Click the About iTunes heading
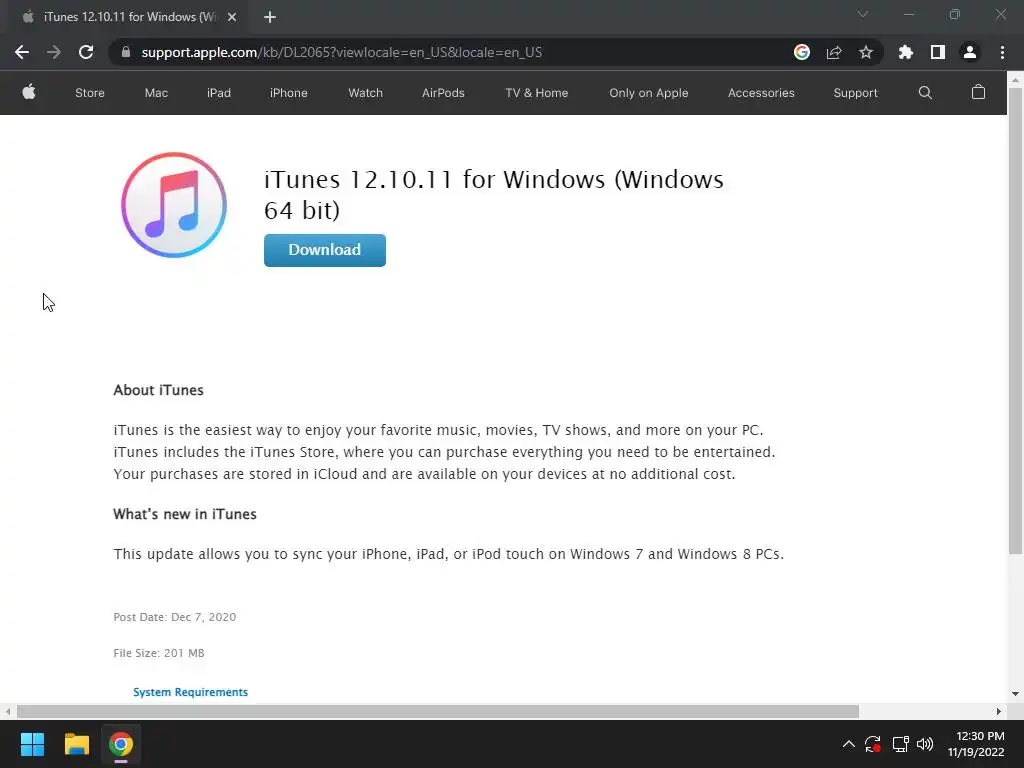1024x768 pixels. coord(159,390)
